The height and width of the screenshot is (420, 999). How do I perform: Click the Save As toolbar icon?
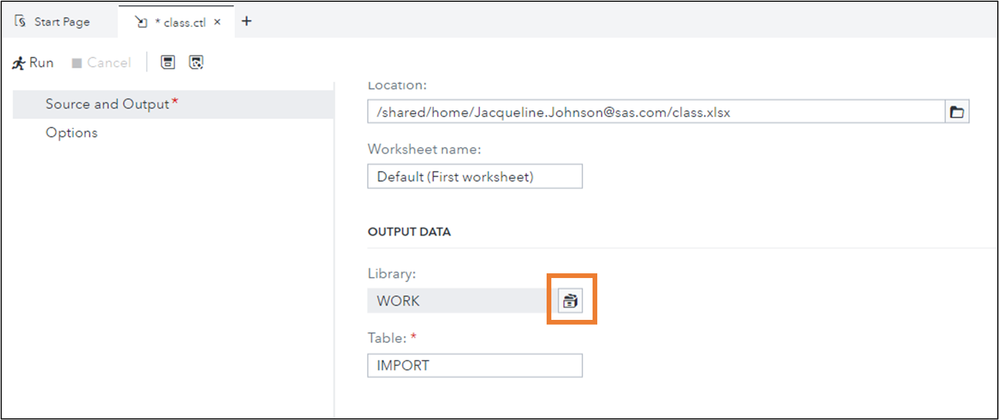coord(197,63)
